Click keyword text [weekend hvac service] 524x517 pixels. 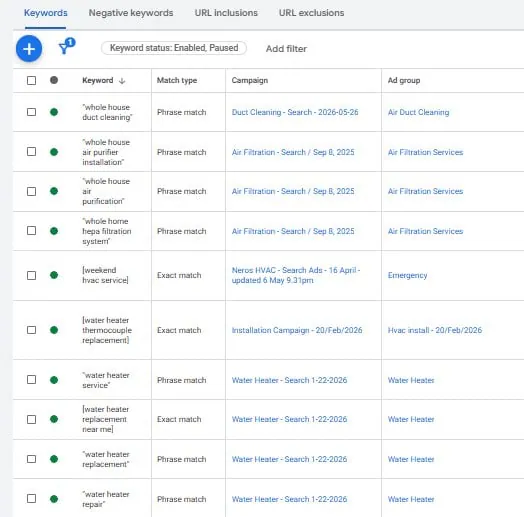(x=105, y=275)
